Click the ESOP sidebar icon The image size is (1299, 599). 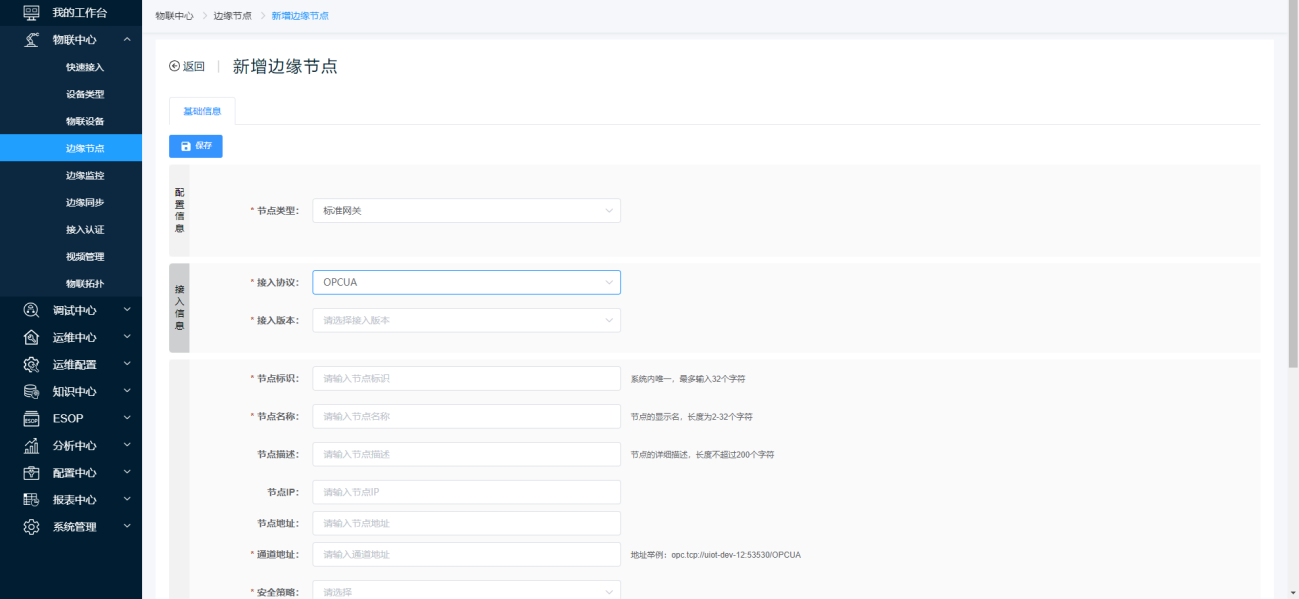[31, 418]
